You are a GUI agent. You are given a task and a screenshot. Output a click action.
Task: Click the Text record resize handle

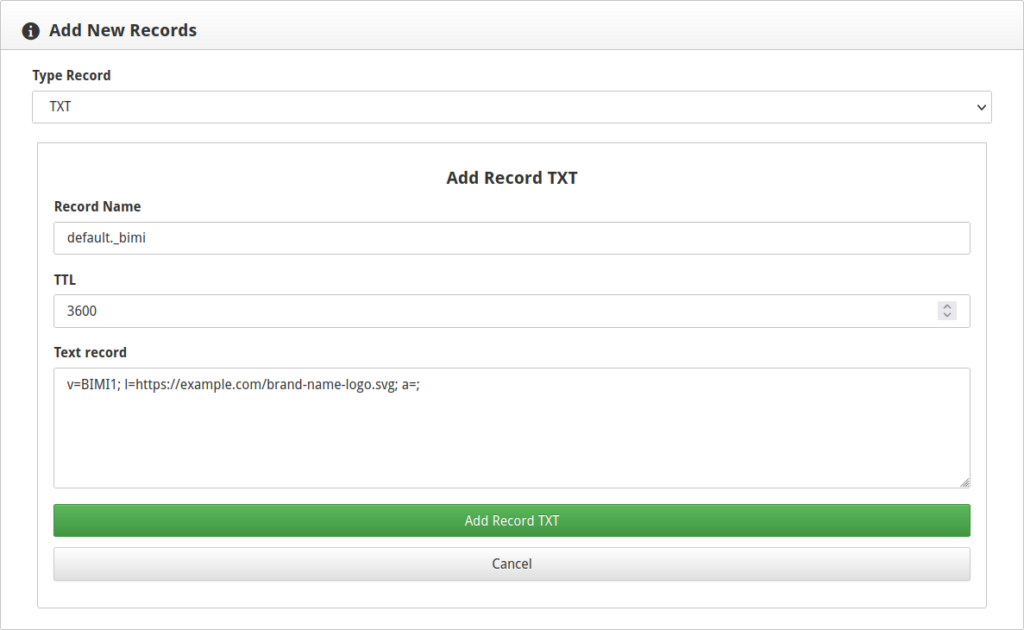[x=964, y=482]
